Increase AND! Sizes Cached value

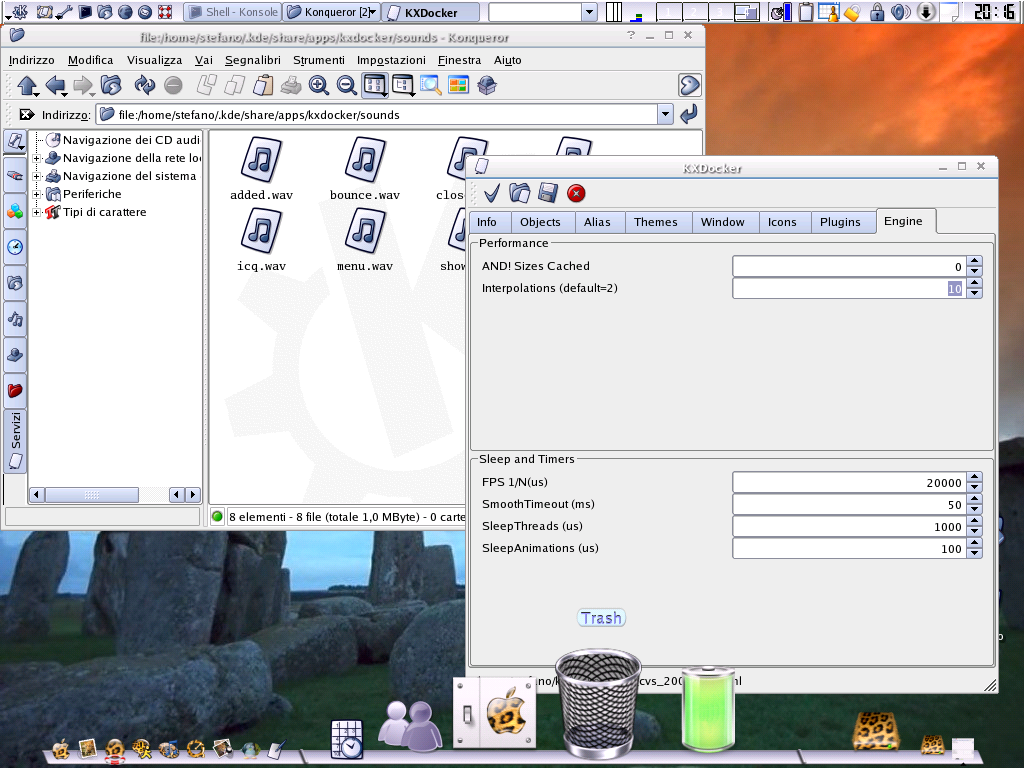pos(974,261)
